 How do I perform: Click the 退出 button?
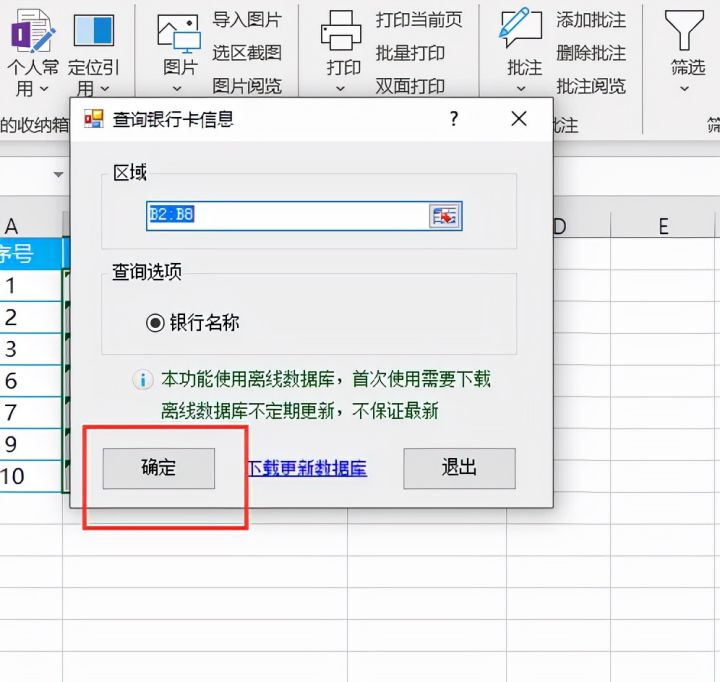pyautogui.click(x=459, y=468)
